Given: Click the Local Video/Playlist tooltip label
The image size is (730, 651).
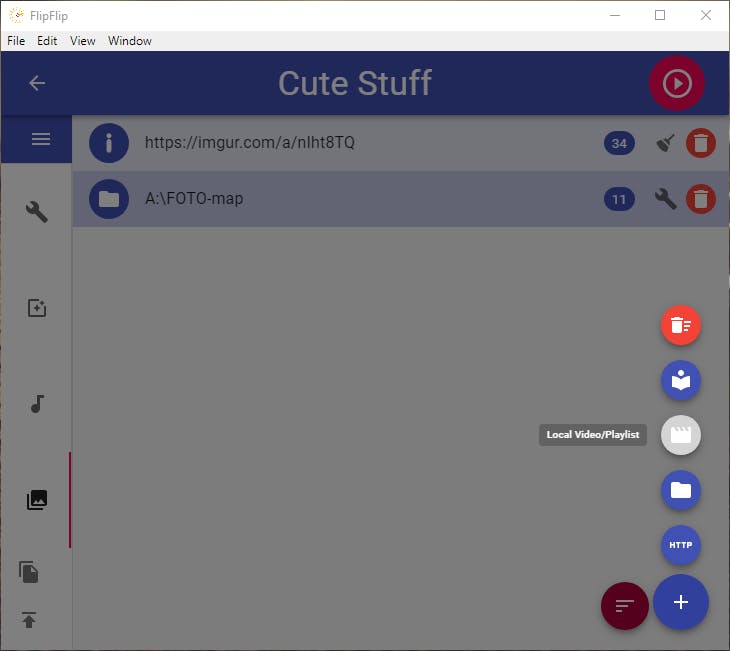Looking at the screenshot, I should tap(593, 435).
